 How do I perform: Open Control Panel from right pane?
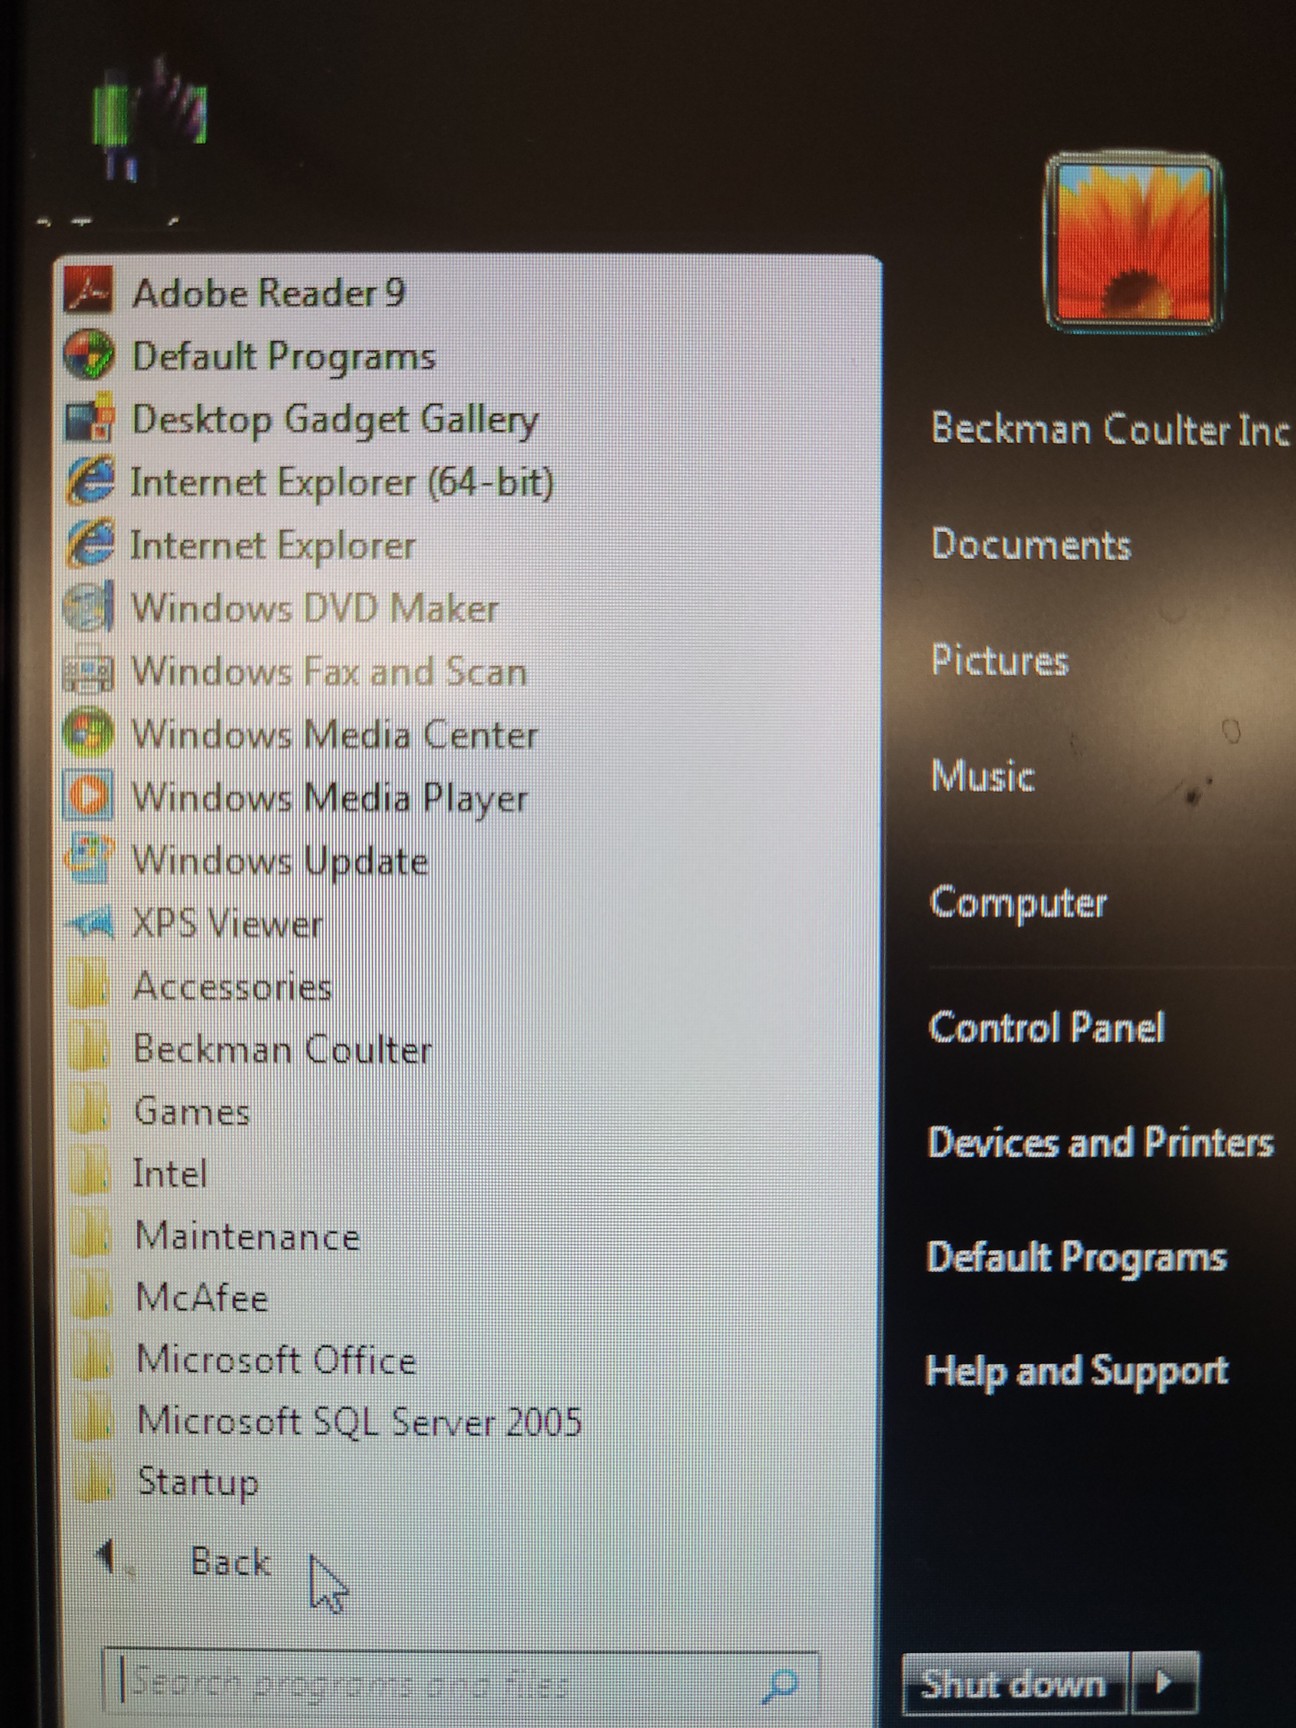[x=1046, y=1027]
